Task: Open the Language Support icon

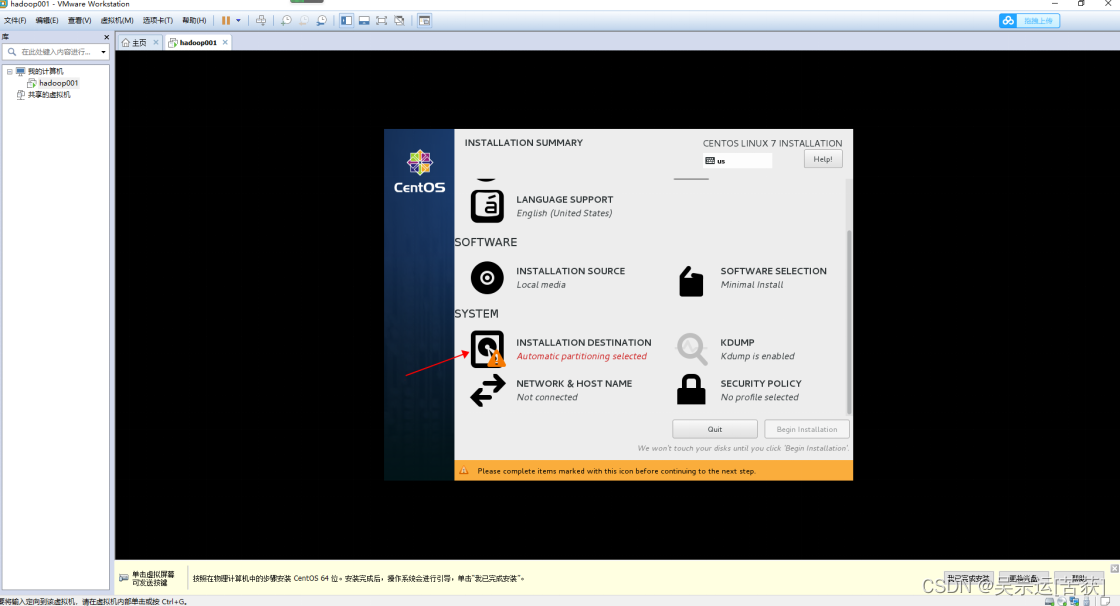Action: (487, 206)
